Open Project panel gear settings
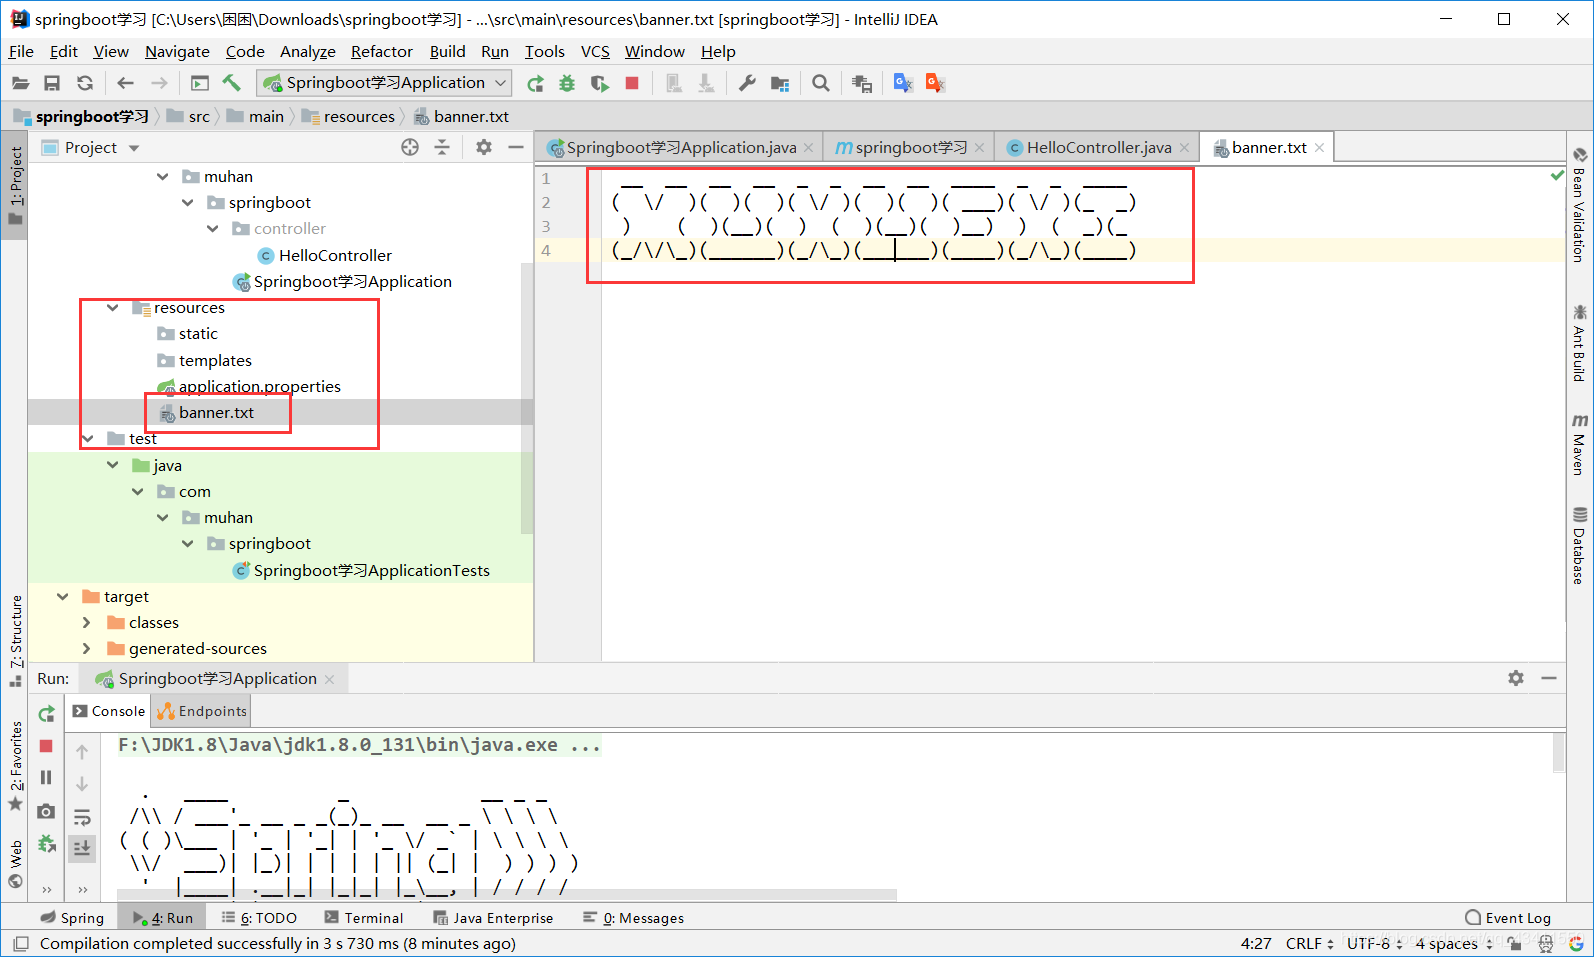This screenshot has height=957, width=1594. pyautogui.click(x=484, y=147)
